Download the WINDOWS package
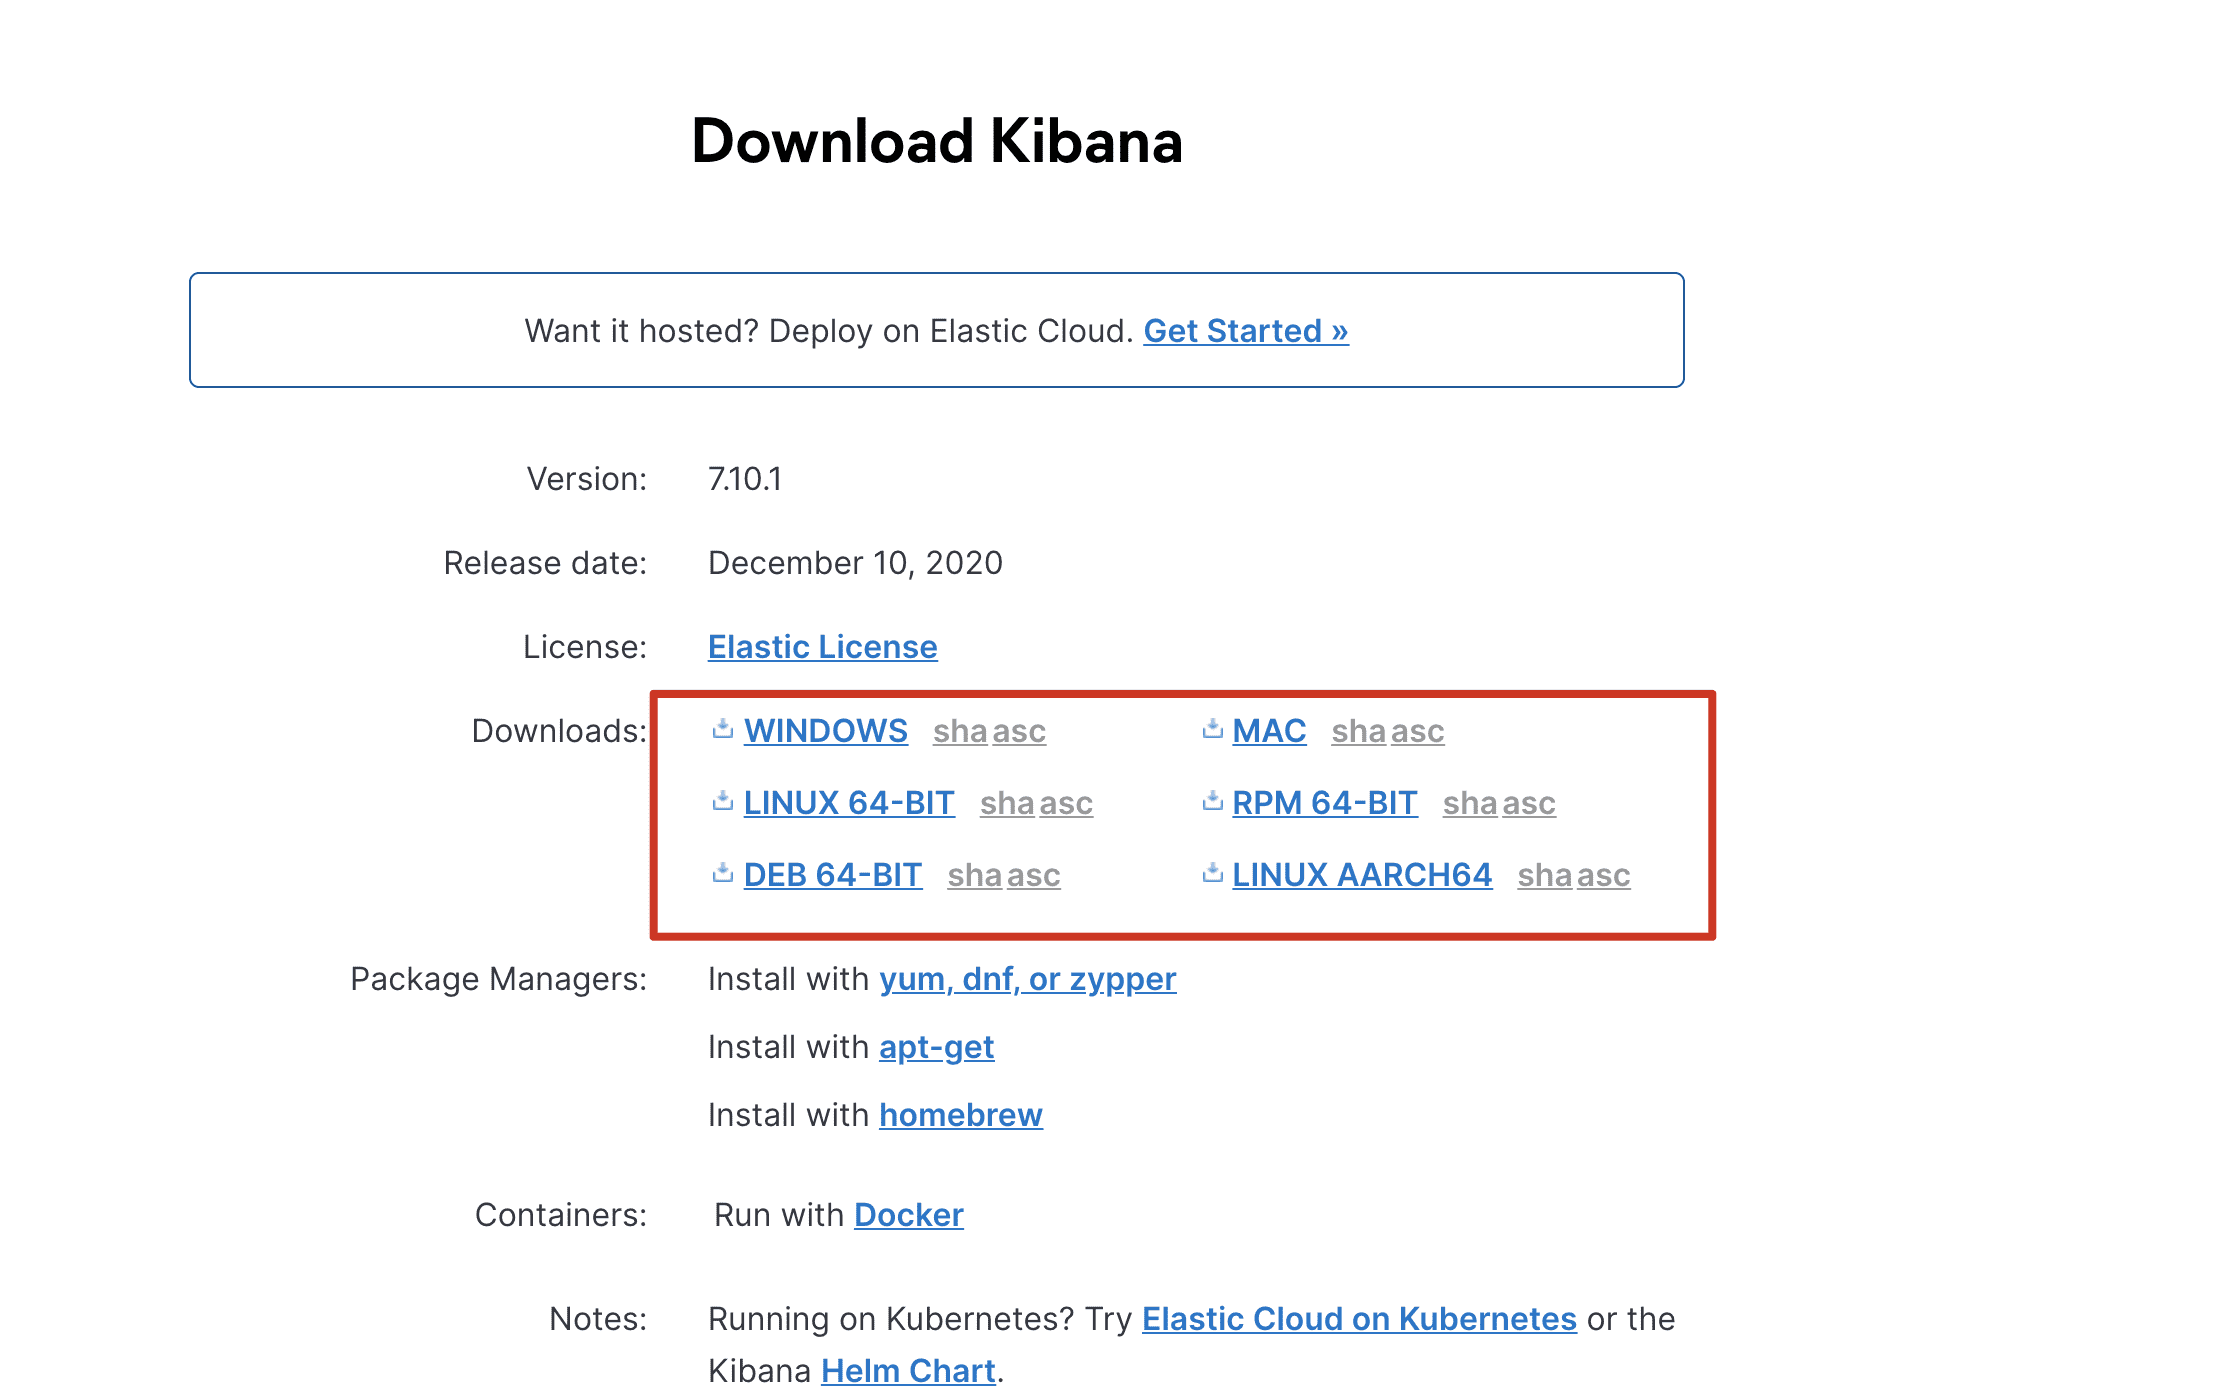The image size is (2220, 1394). [825, 731]
